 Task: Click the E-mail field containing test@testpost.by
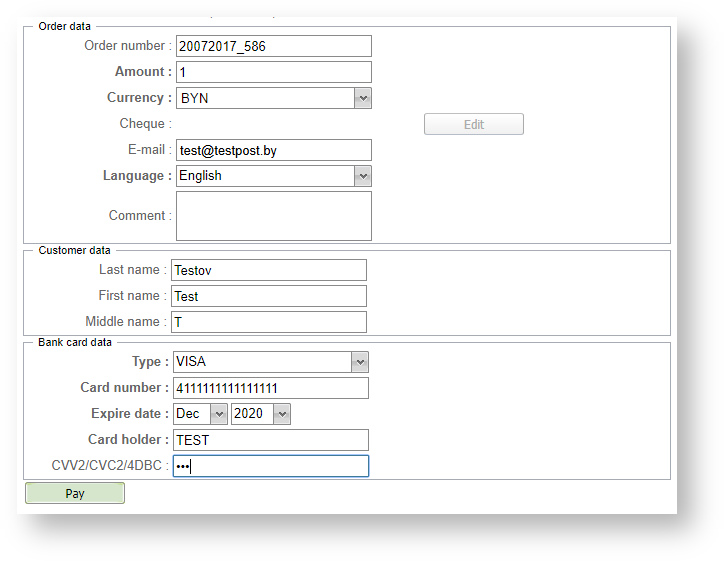(x=273, y=150)
